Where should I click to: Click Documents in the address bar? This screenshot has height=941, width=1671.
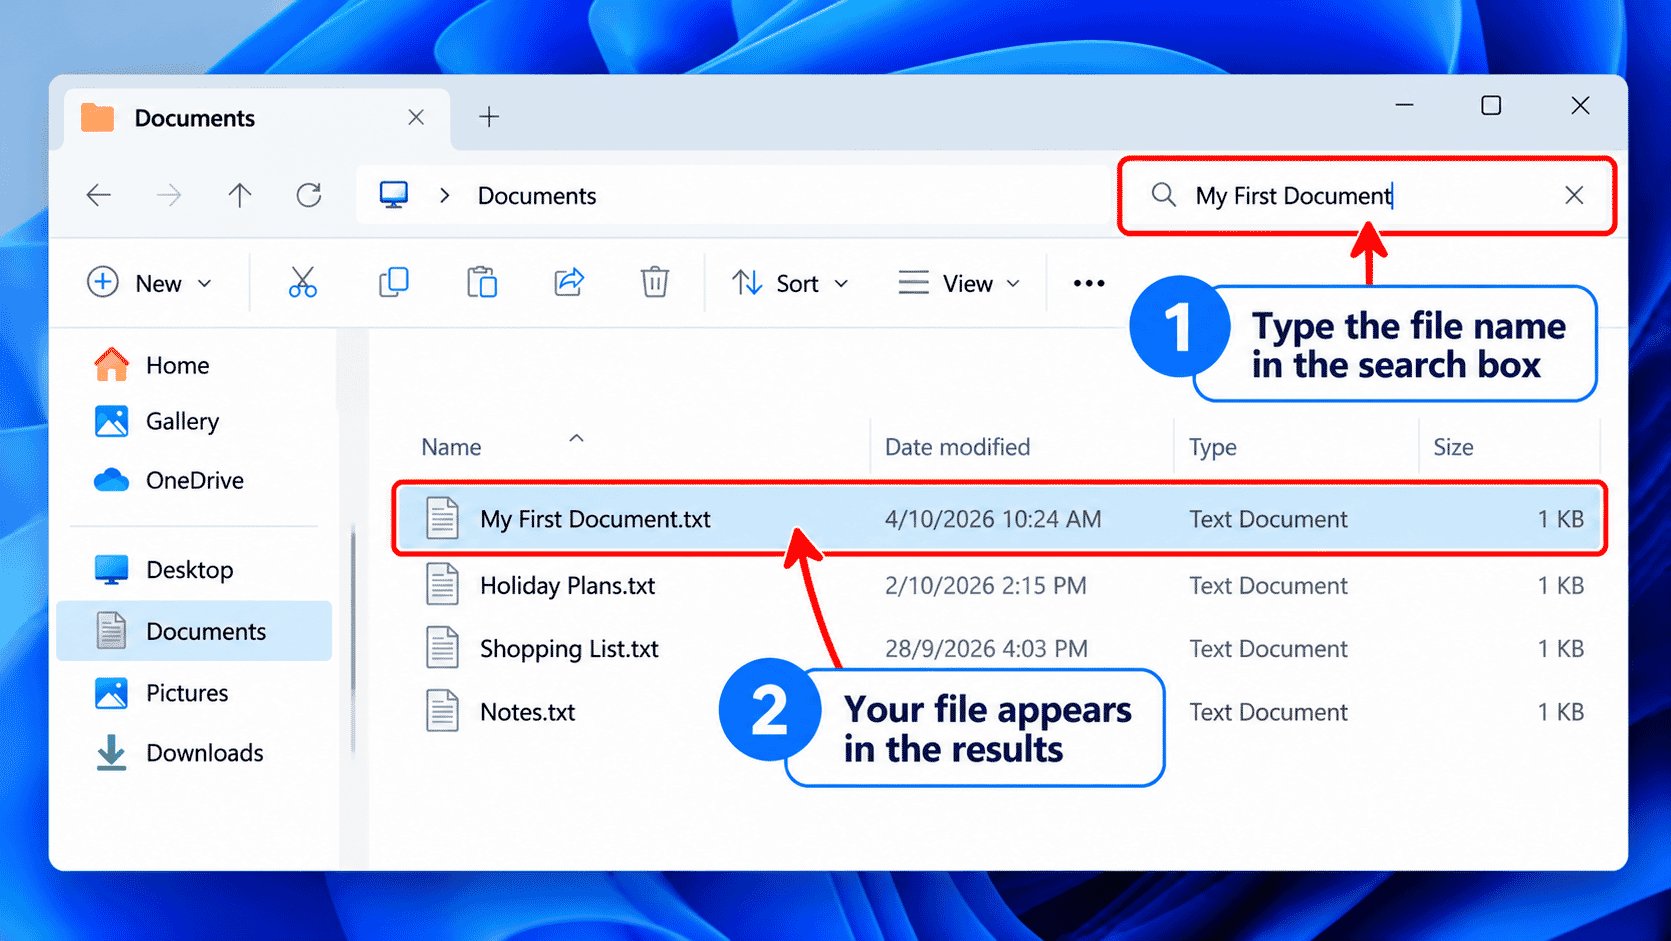pos(537,196)
